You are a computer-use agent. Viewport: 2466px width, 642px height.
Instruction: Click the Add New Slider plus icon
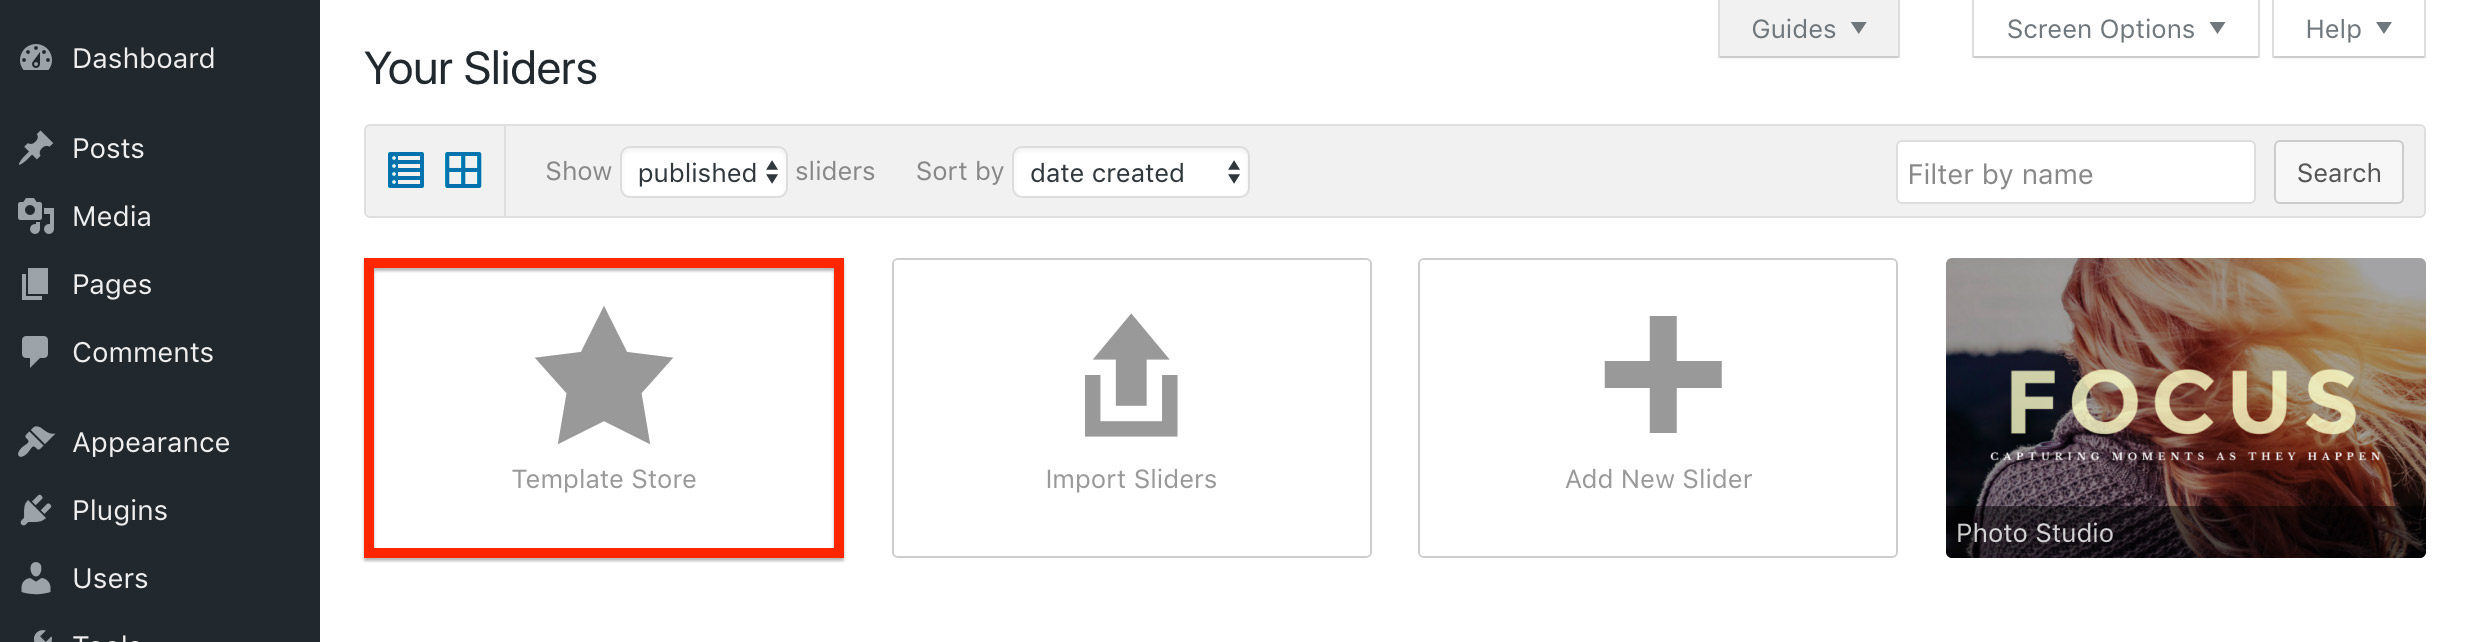tap(1662, 375)
